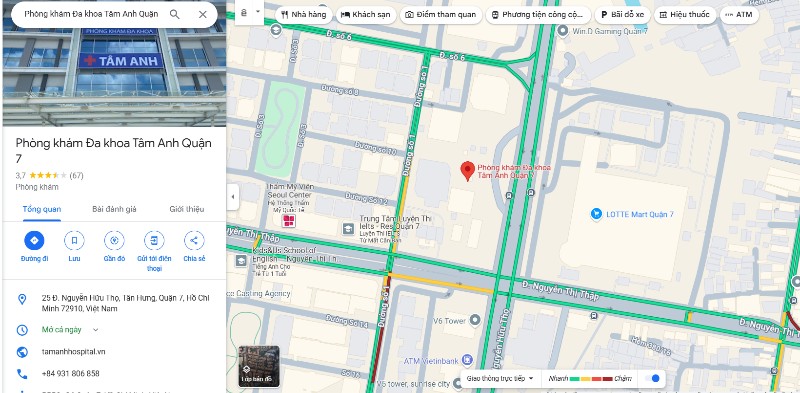Image resolution: width=800 pixels, height=393 pixels.
Task: Click the clock opening hours icon
Action: coord(22,330)
